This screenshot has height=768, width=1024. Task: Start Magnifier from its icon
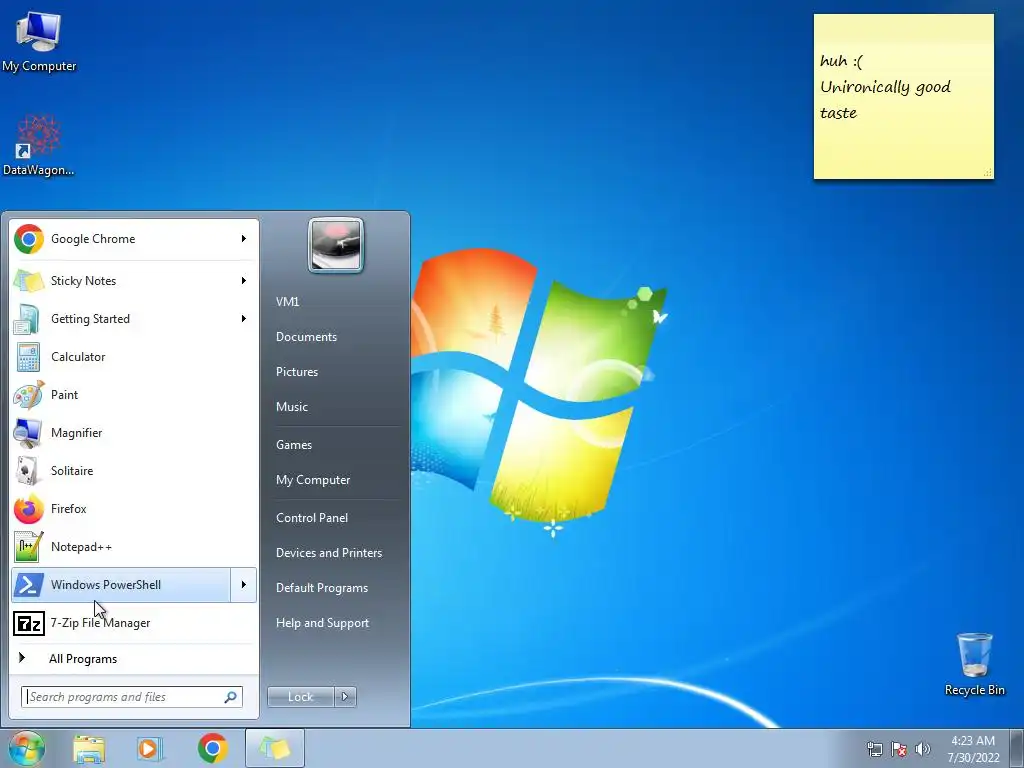coord(29,432)
